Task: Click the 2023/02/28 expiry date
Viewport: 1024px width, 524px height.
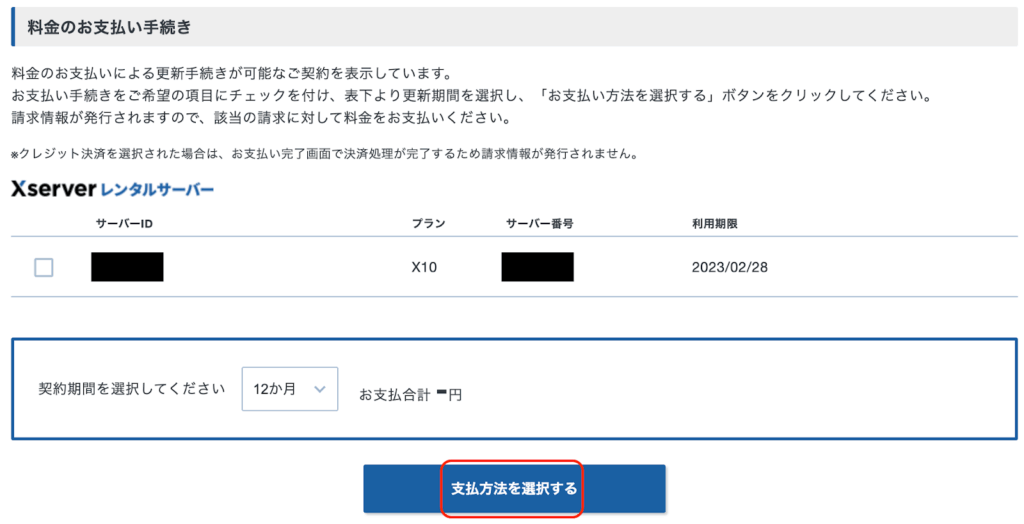Action: [729, 268]
